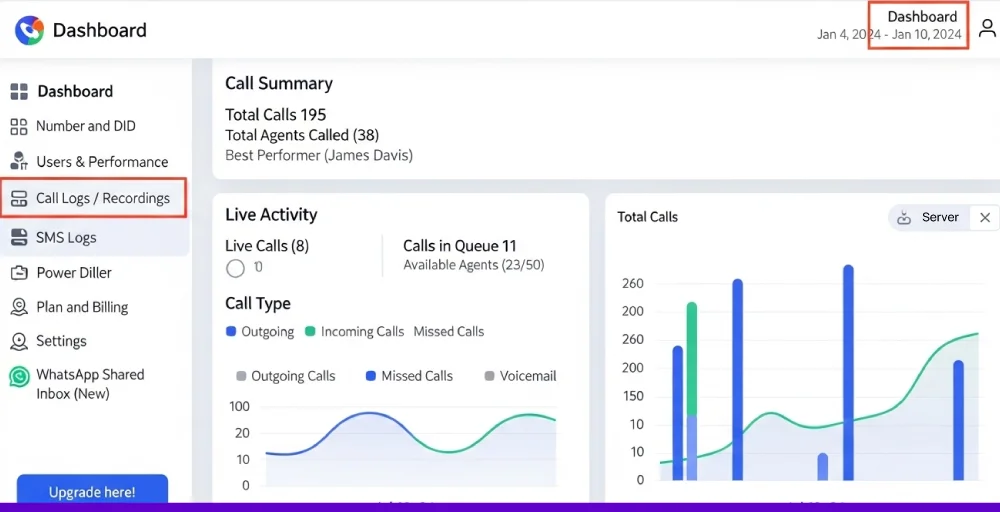
Task: Click the Number and DID icon
Action: 19,126
